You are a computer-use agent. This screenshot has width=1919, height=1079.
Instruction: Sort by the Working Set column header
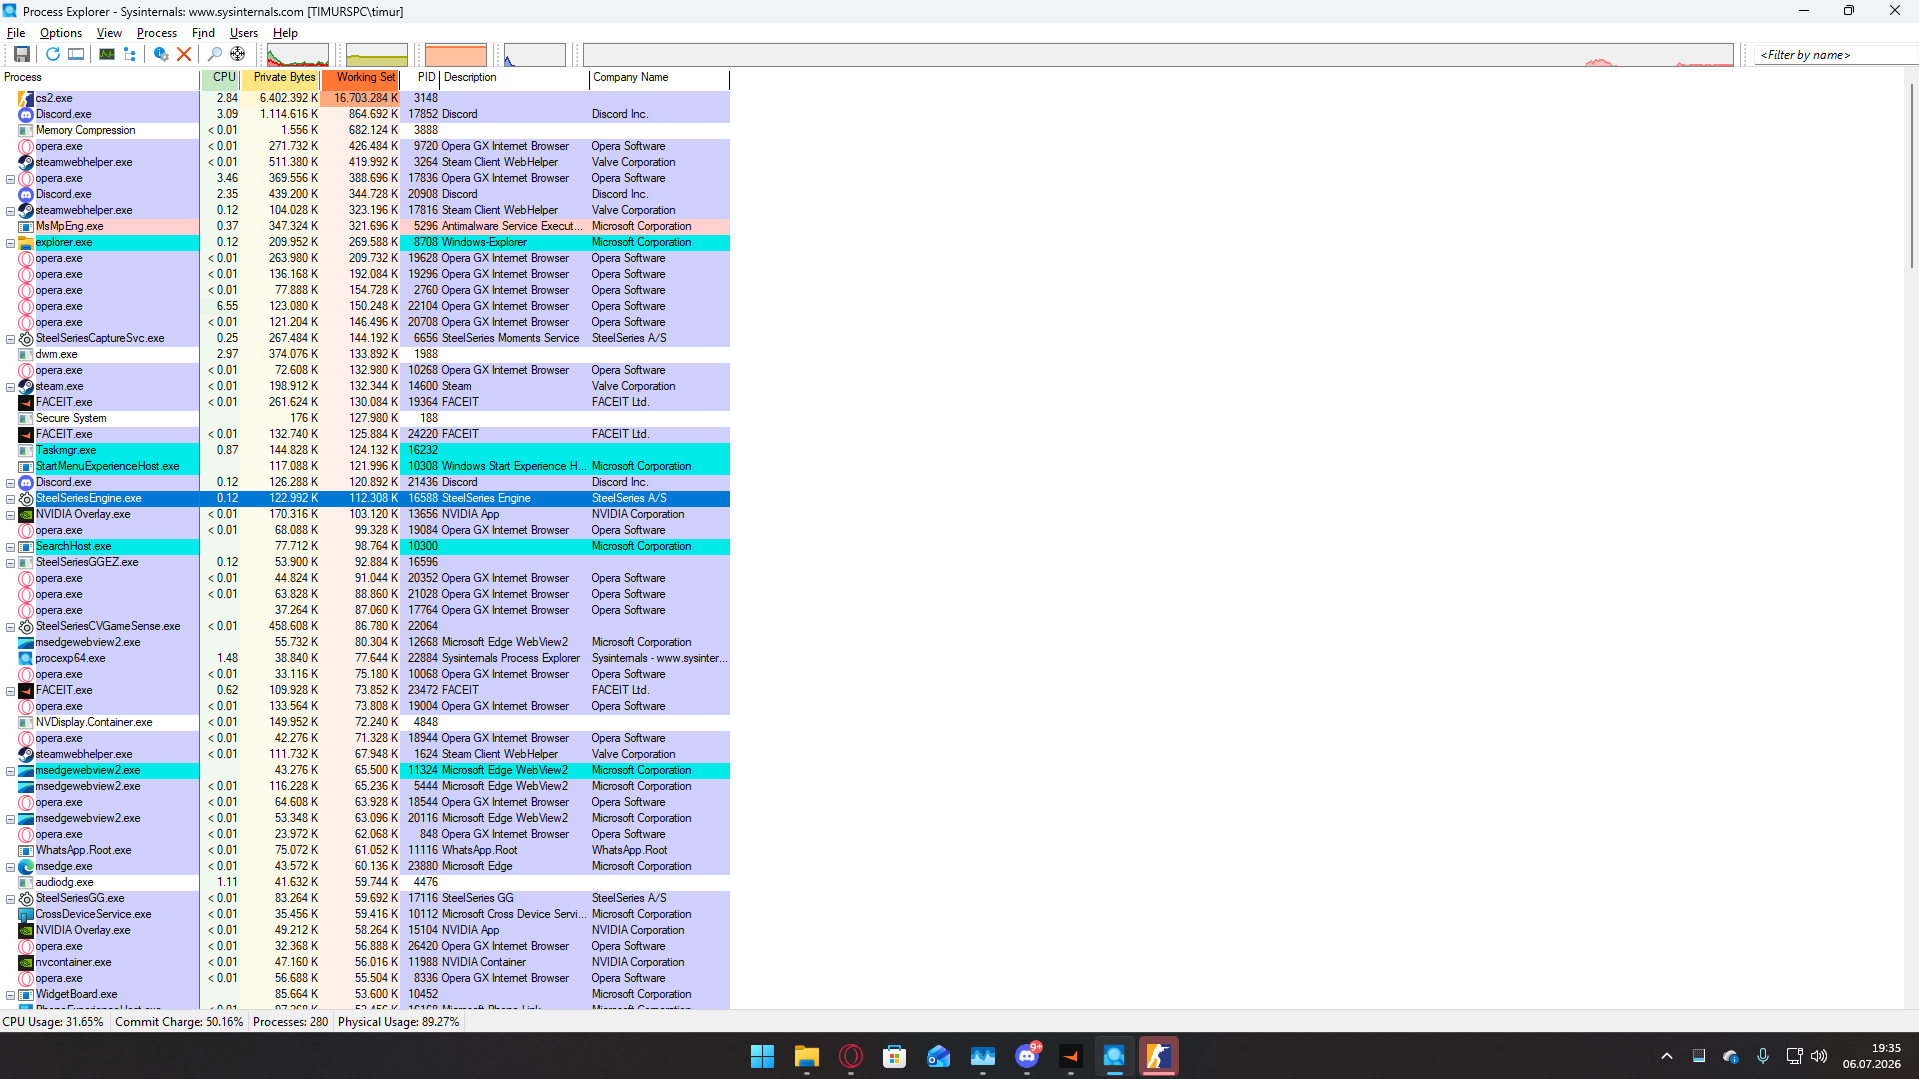click(x=361, y=78)
